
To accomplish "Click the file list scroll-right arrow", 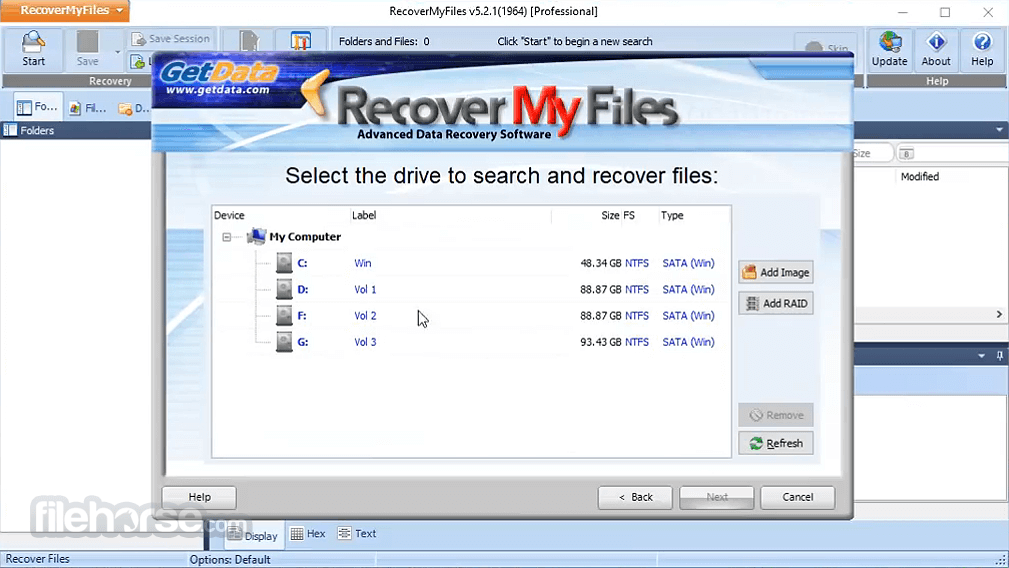I will (x=999, y=315).
